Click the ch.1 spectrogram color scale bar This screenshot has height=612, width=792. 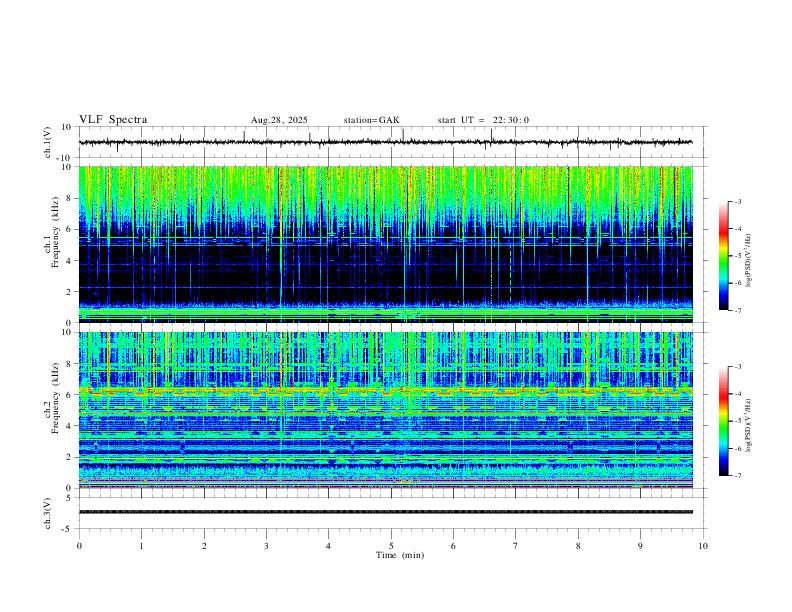coord(723,256)
